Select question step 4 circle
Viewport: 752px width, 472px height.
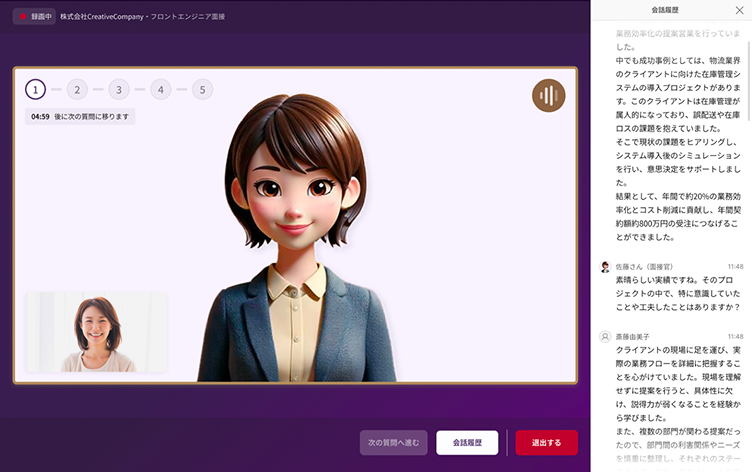coord(161,90)
